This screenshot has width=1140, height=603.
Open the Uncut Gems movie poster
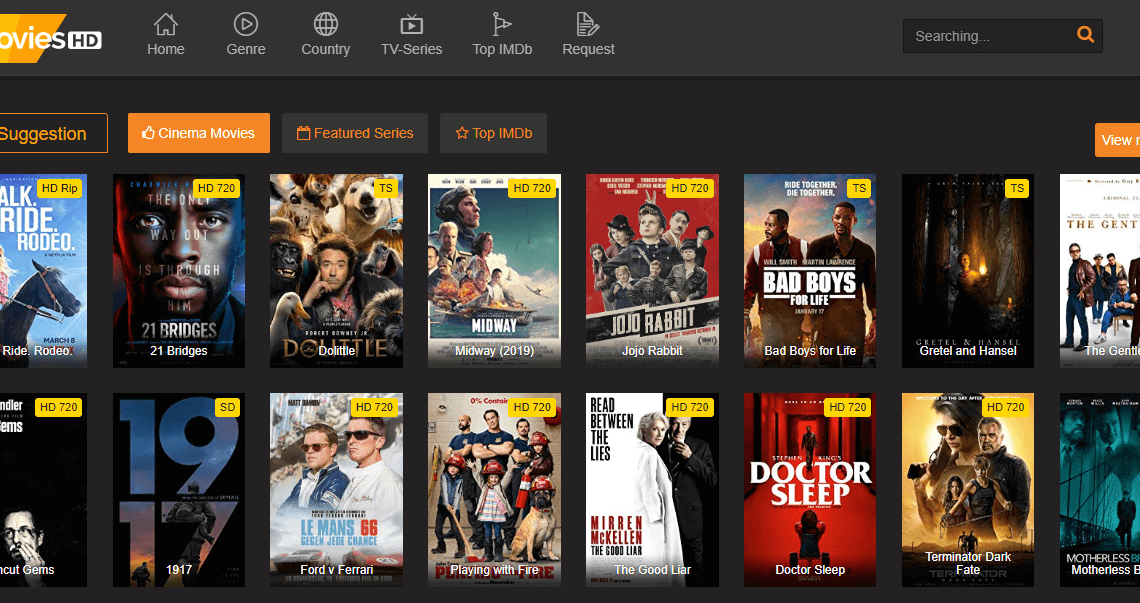click(x=42, y=490)
